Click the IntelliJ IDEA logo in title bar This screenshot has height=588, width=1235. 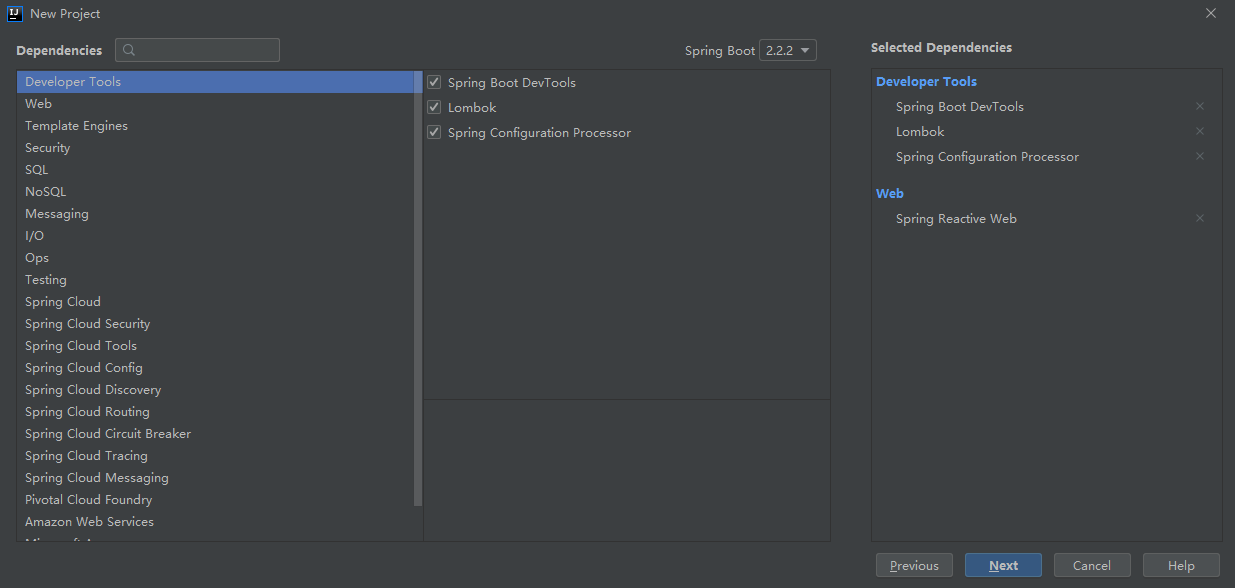15,14
